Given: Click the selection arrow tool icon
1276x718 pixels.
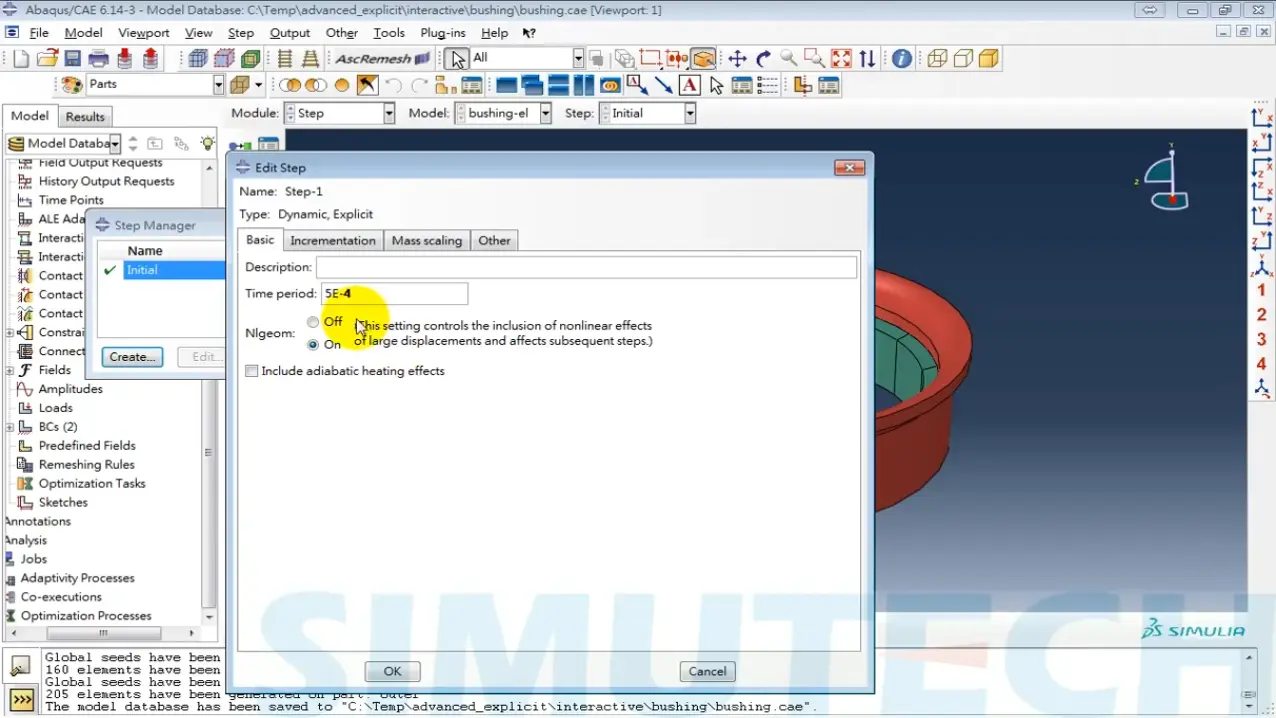Looking at the screenshot, I should coord(457,59).
